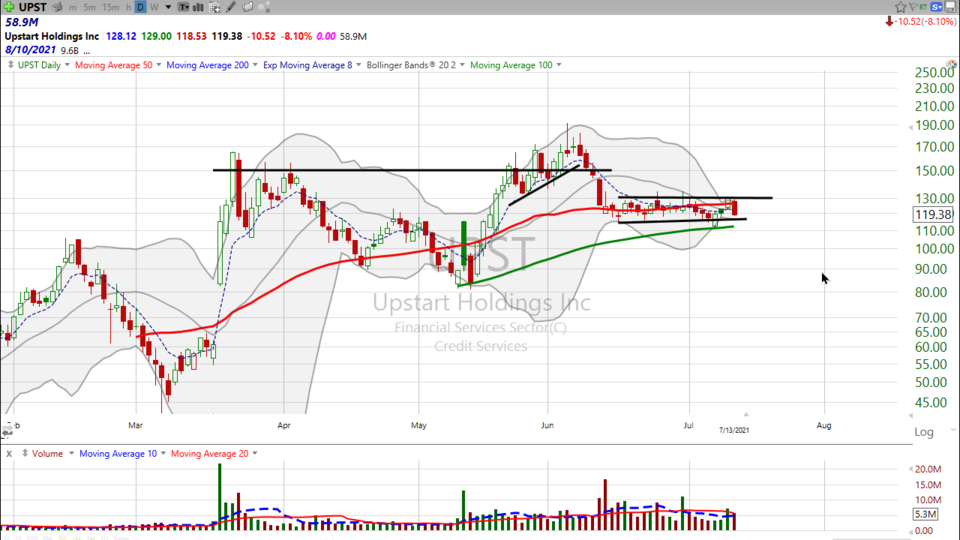The height and width of the screenshot is (540, 960).
Task: Click the 20.0M volume axis label
Action: point(928,469)
